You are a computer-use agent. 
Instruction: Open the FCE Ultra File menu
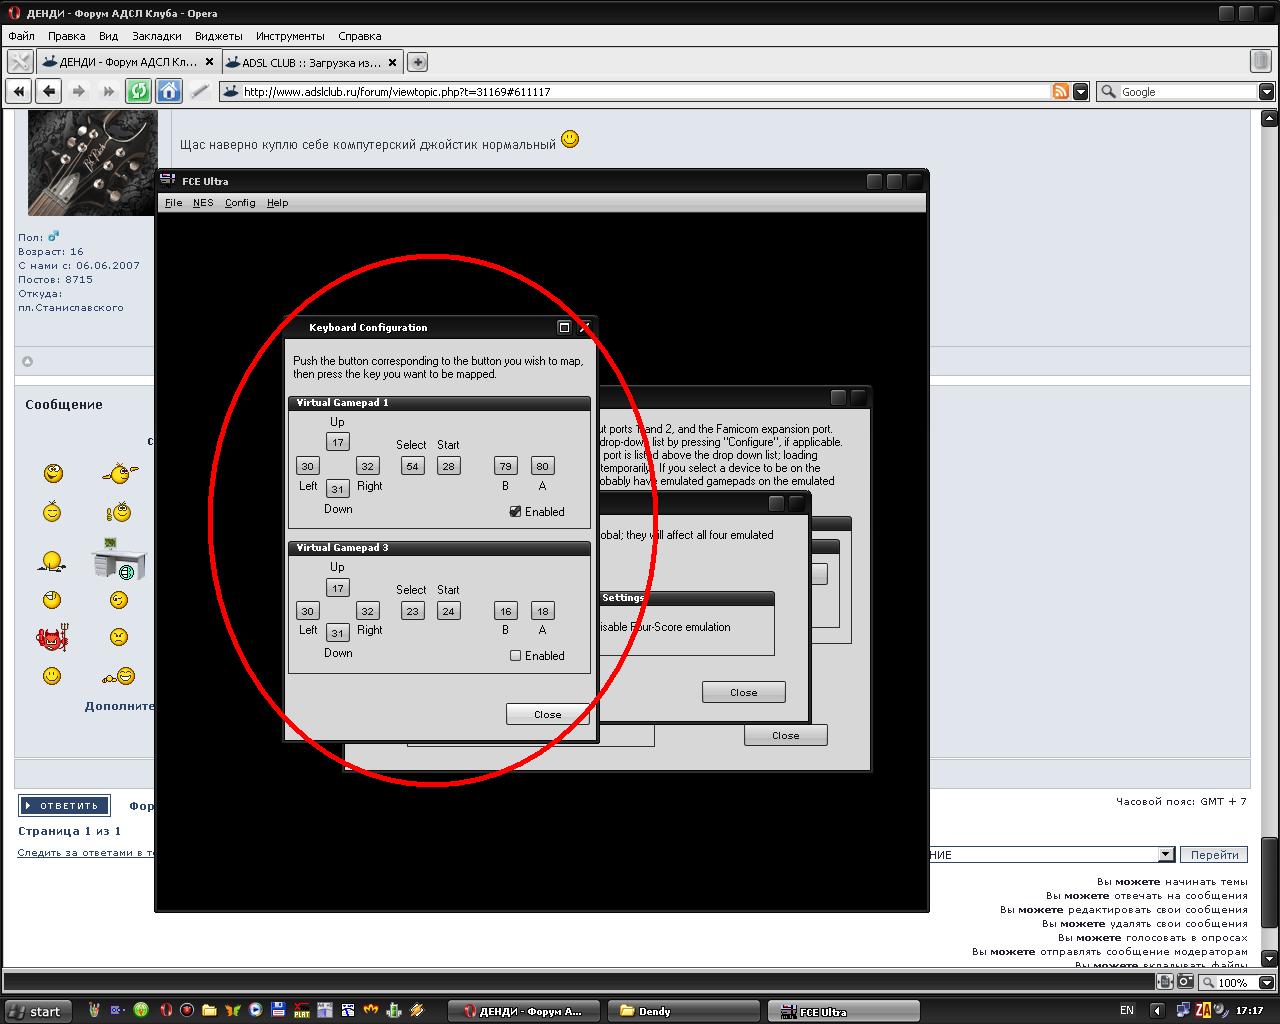[x=173, y=202]
